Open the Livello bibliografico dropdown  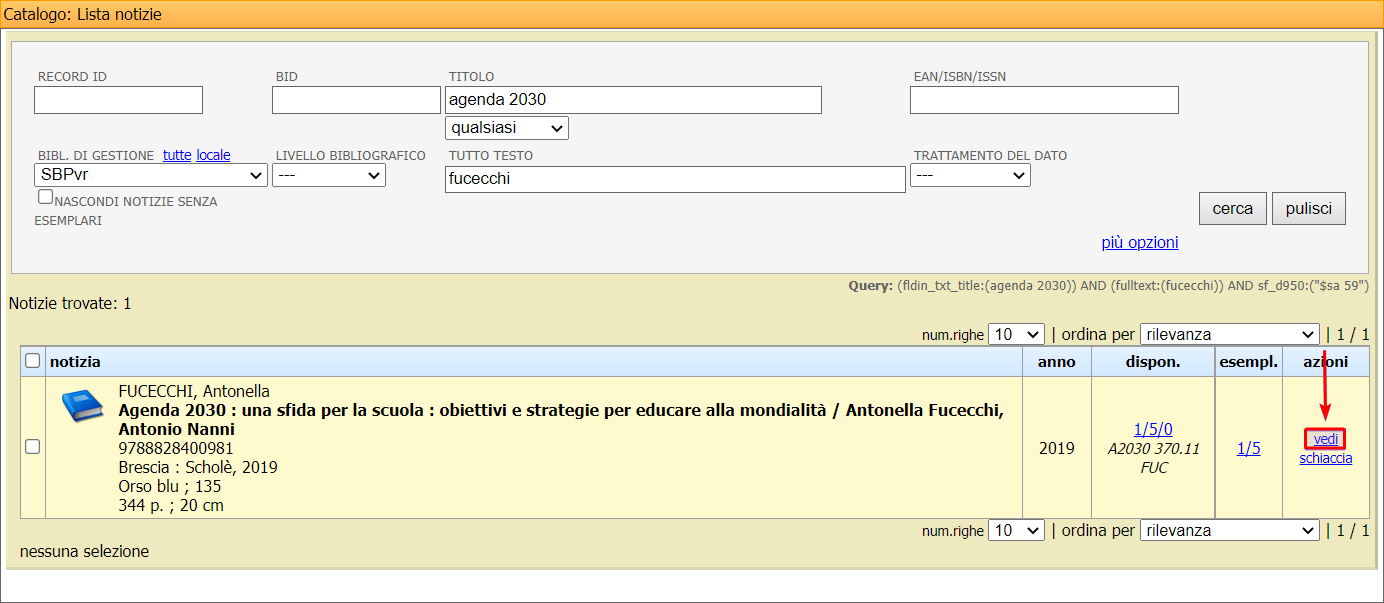tap(328, 175)
